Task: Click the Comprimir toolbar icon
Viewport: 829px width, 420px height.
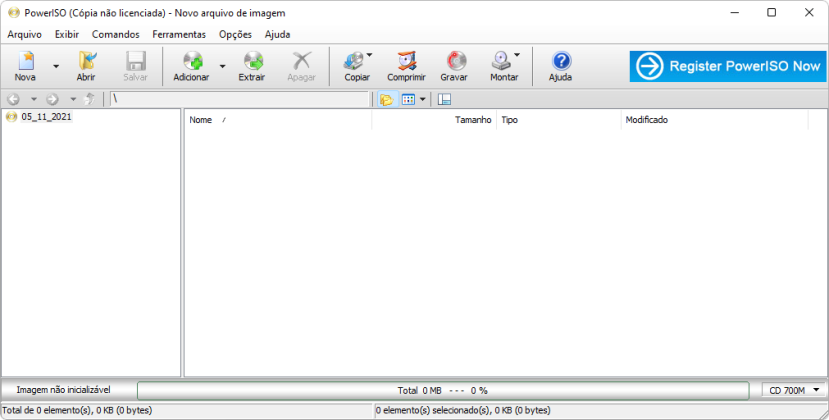Action: coord(407,66)
